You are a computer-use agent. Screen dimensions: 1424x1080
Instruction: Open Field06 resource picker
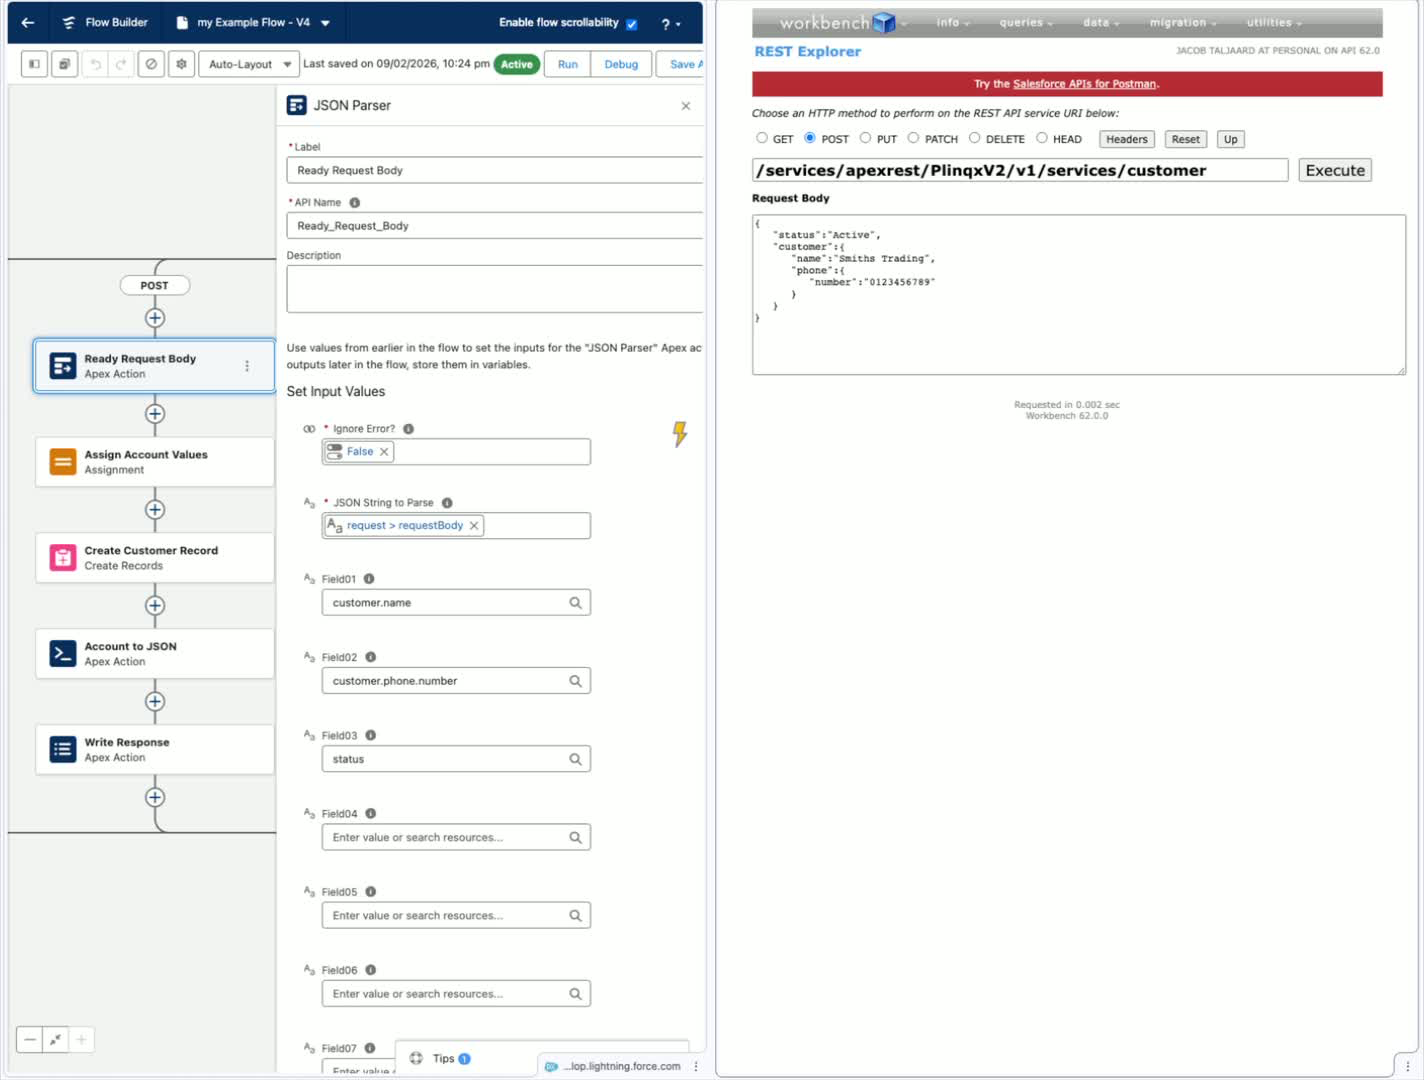coord(456,993)
